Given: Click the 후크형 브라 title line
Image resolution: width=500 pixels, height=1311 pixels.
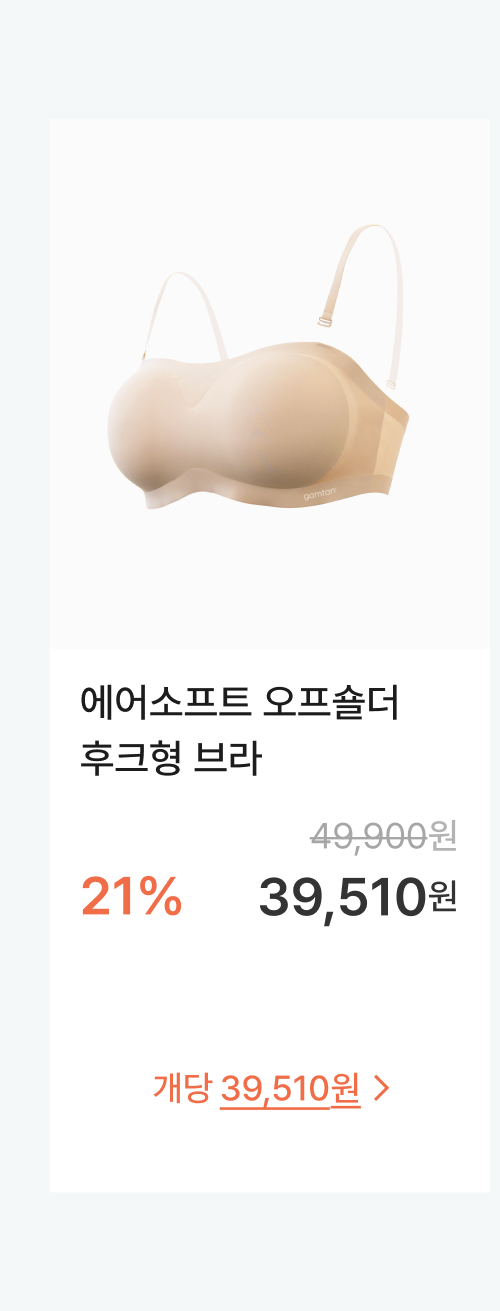Looking at the screenshot, I should (170, 759).
